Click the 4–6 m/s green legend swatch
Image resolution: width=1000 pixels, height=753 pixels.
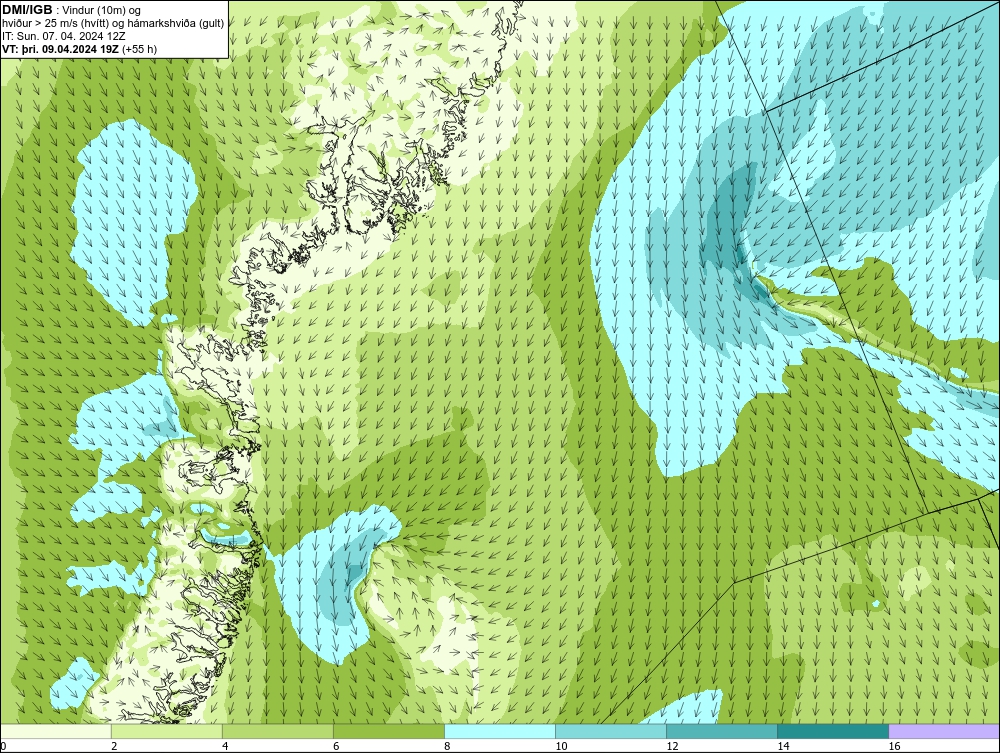point(277,731)
